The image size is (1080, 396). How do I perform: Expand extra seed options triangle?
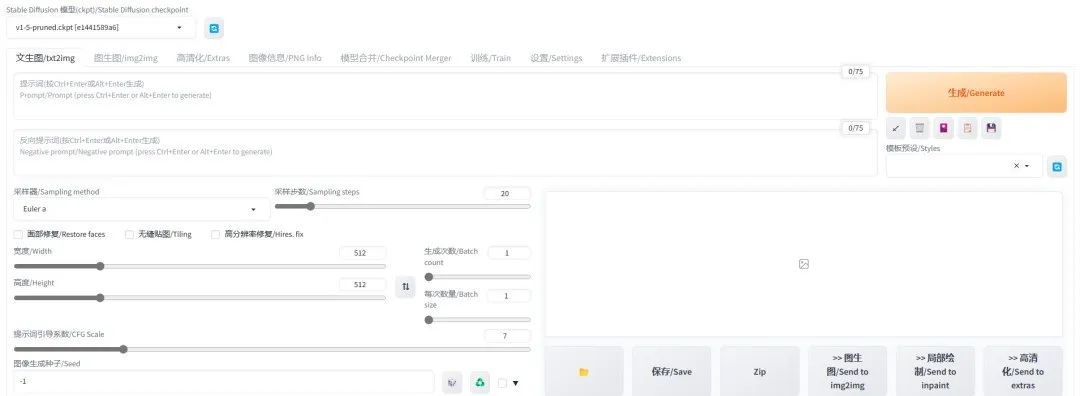point(515,384)
